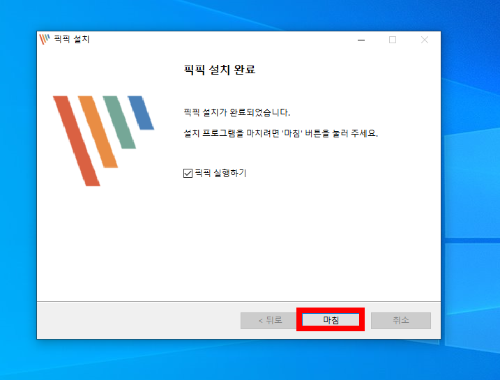Screen dimensions: 500x380
Task: Click the instruction text mentioning '마침' 버튼
Action: tap(281, 133)
